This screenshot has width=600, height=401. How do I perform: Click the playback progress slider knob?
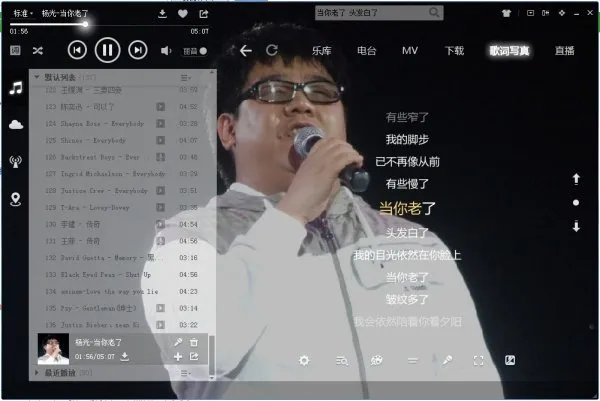85,24
